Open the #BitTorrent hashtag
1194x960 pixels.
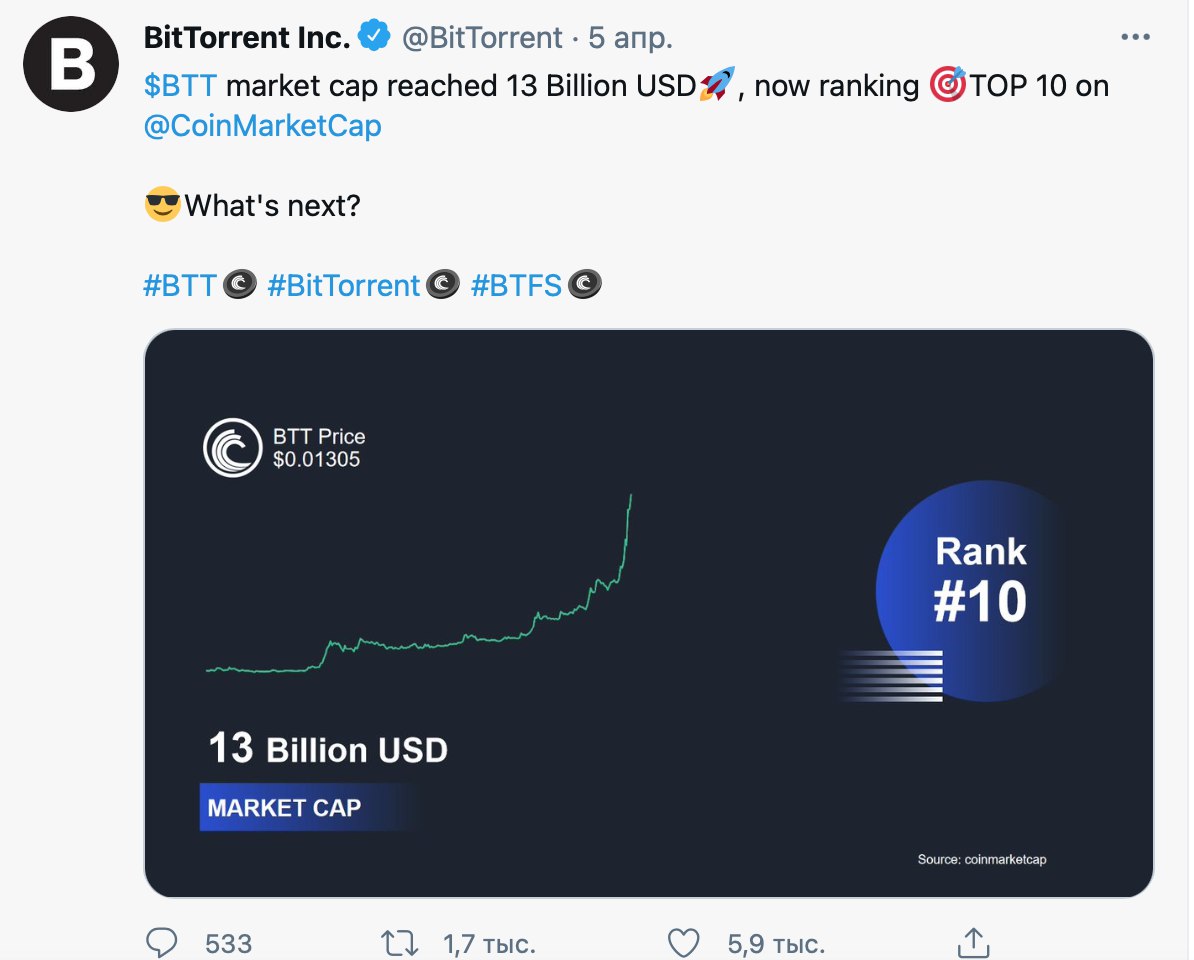[343, 286]
